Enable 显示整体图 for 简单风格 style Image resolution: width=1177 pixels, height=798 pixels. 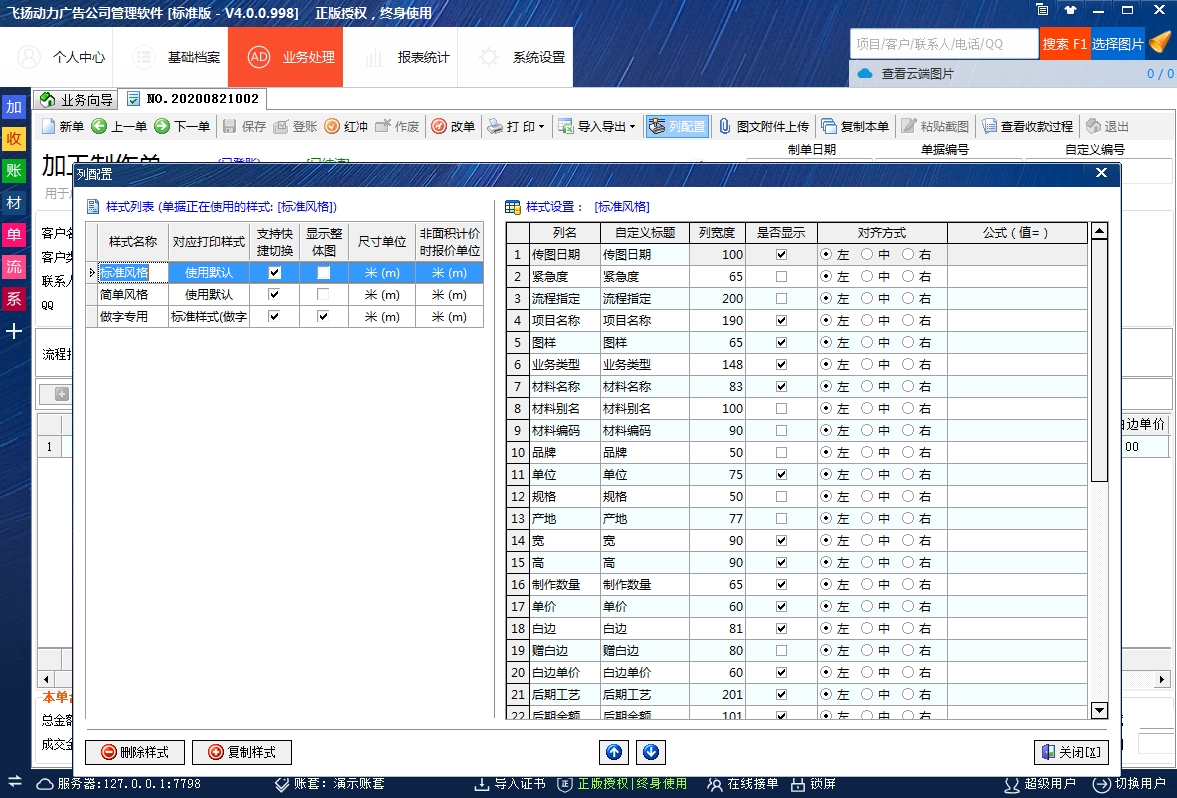coord(323,295)
